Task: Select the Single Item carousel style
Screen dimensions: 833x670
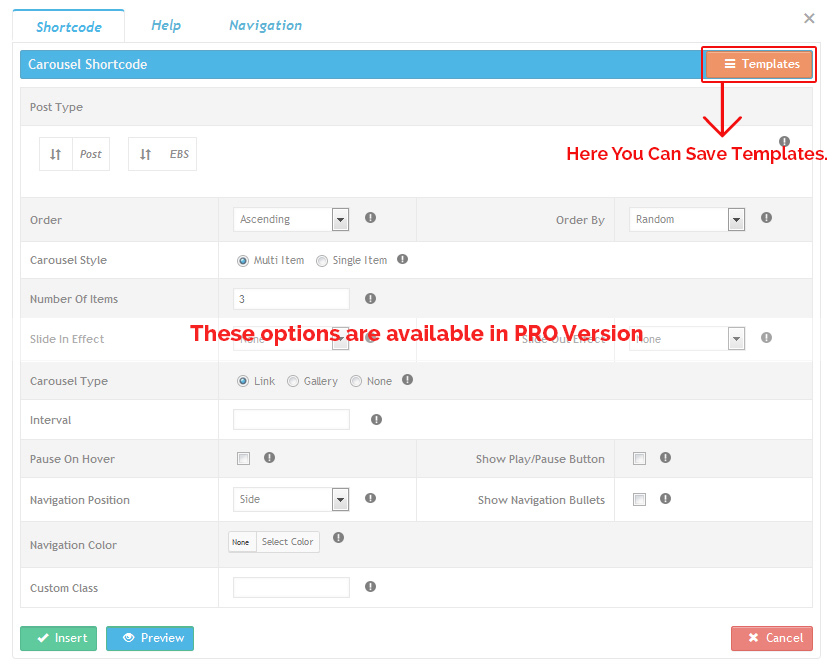Action: (322, 261)
